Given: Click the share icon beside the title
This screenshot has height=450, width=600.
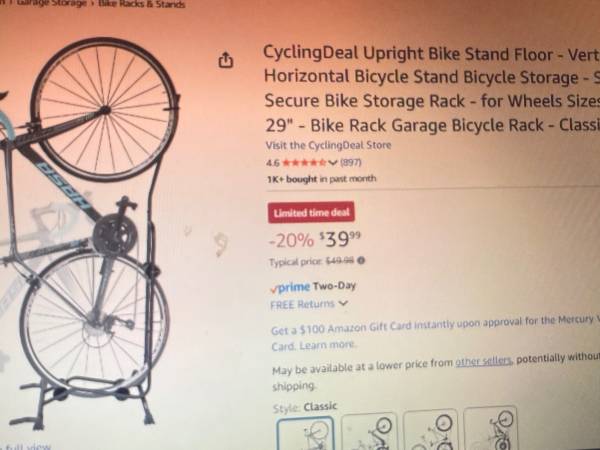Looking at the screenshot, I should click(x=225, y=60).
